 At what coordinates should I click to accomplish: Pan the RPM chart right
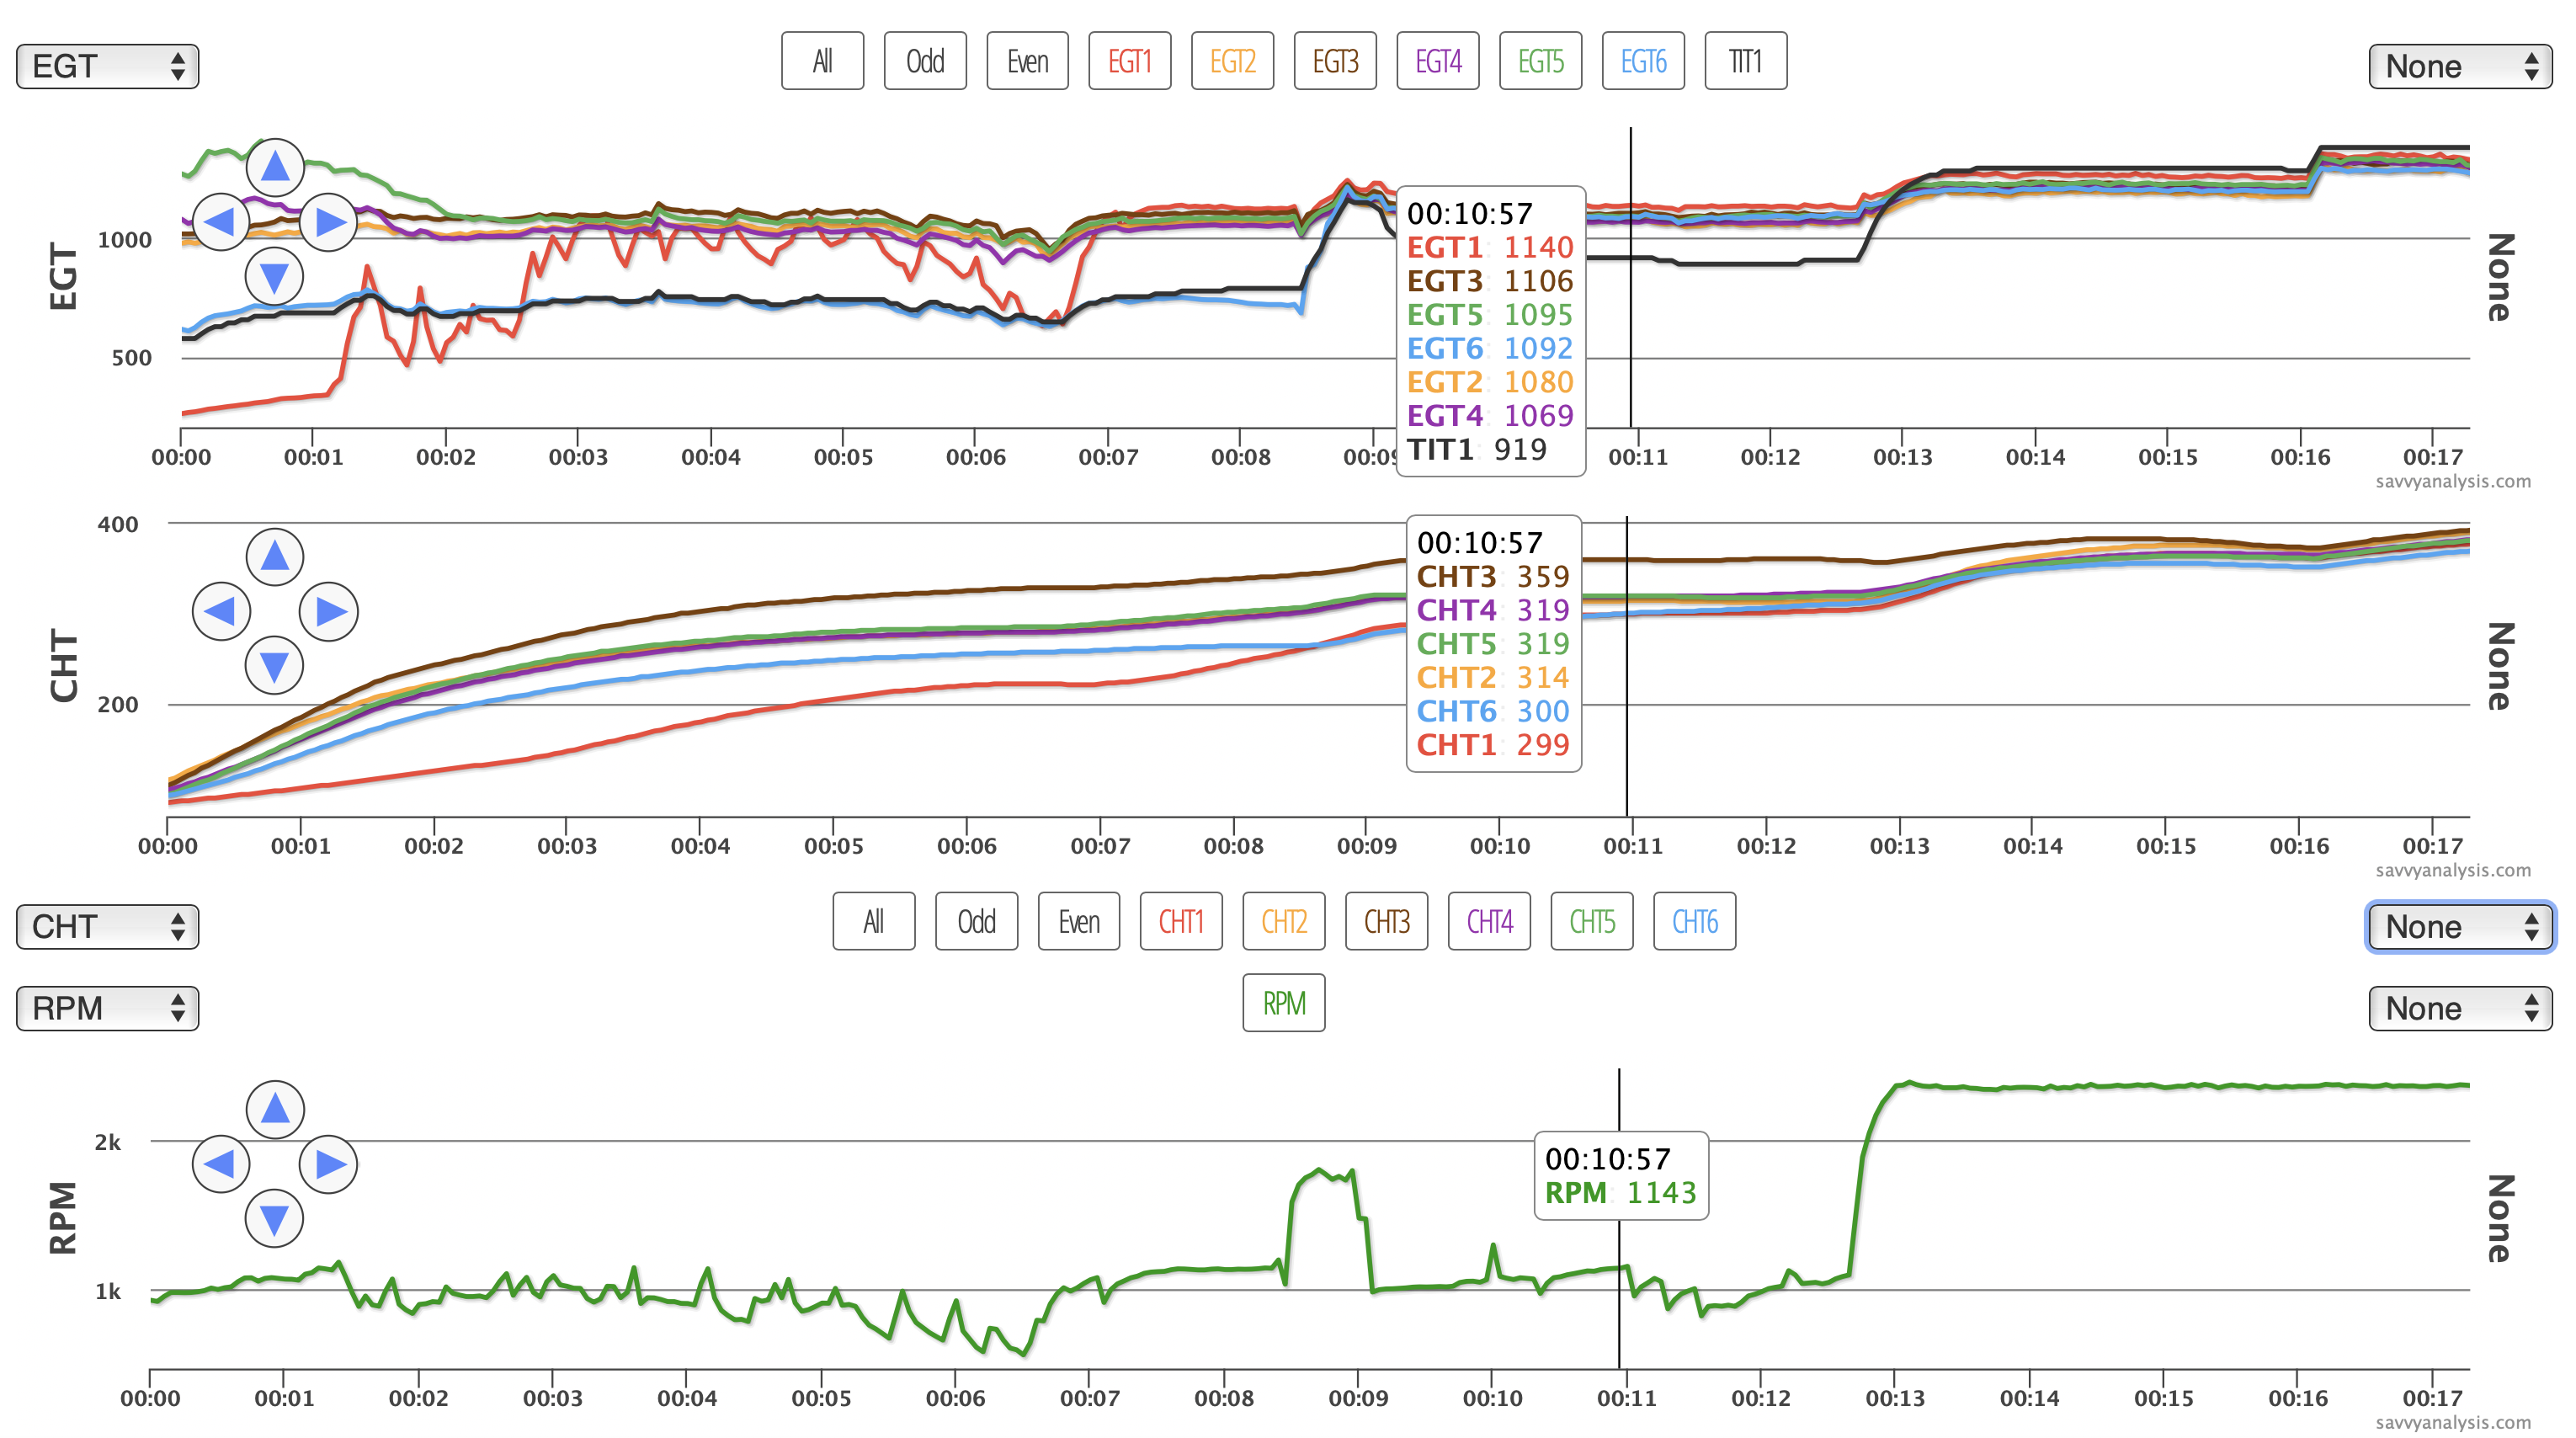[329, 1164]
